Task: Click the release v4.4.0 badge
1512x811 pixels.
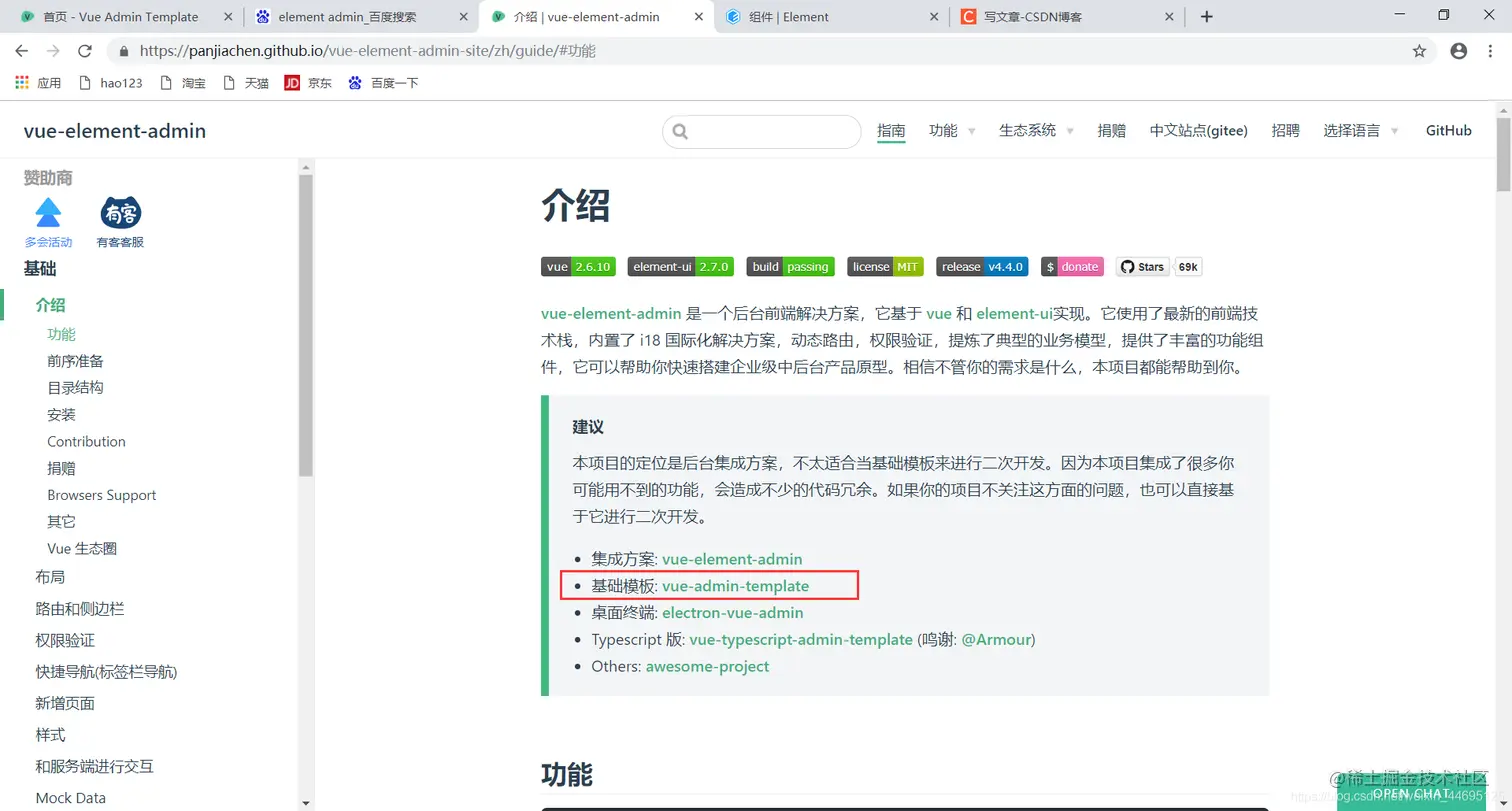Action: coord(982,267)
